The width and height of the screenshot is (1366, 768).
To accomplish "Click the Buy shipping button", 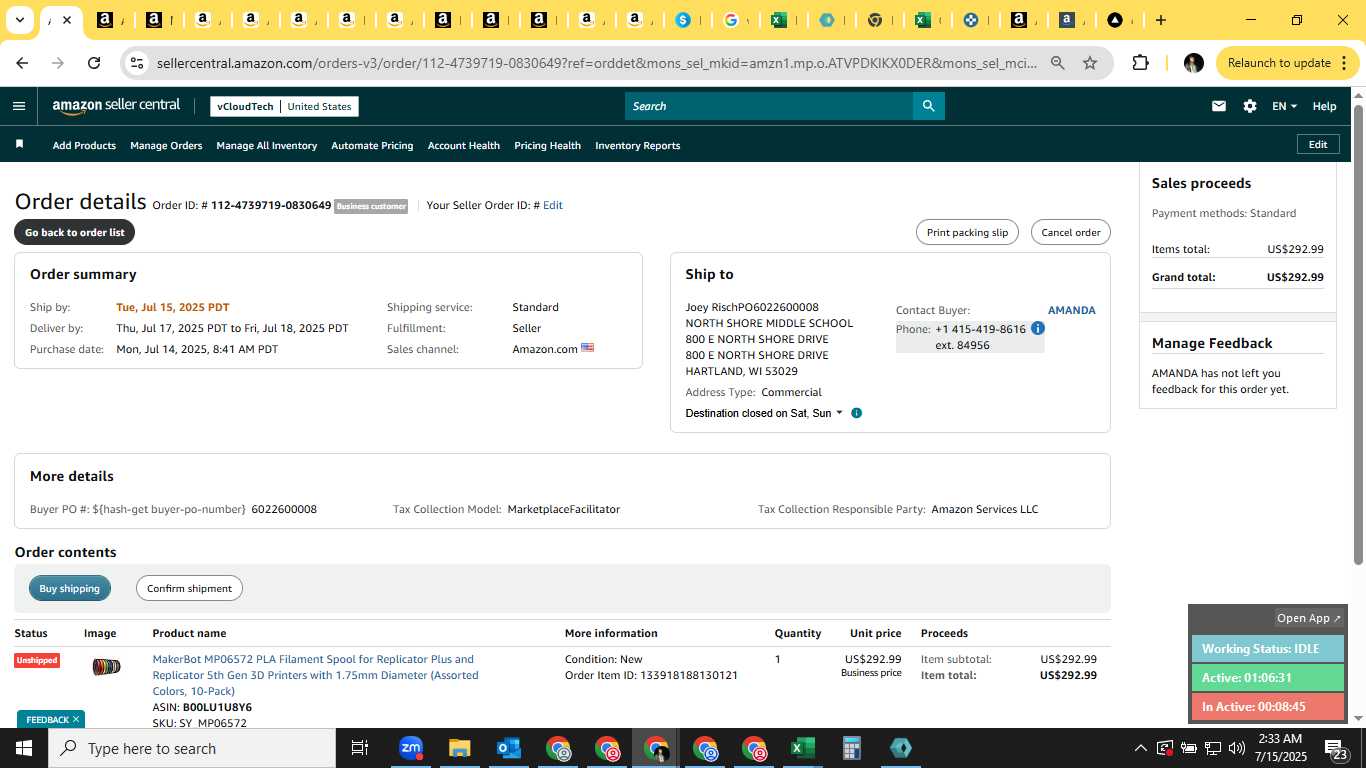I will point(69,588).
